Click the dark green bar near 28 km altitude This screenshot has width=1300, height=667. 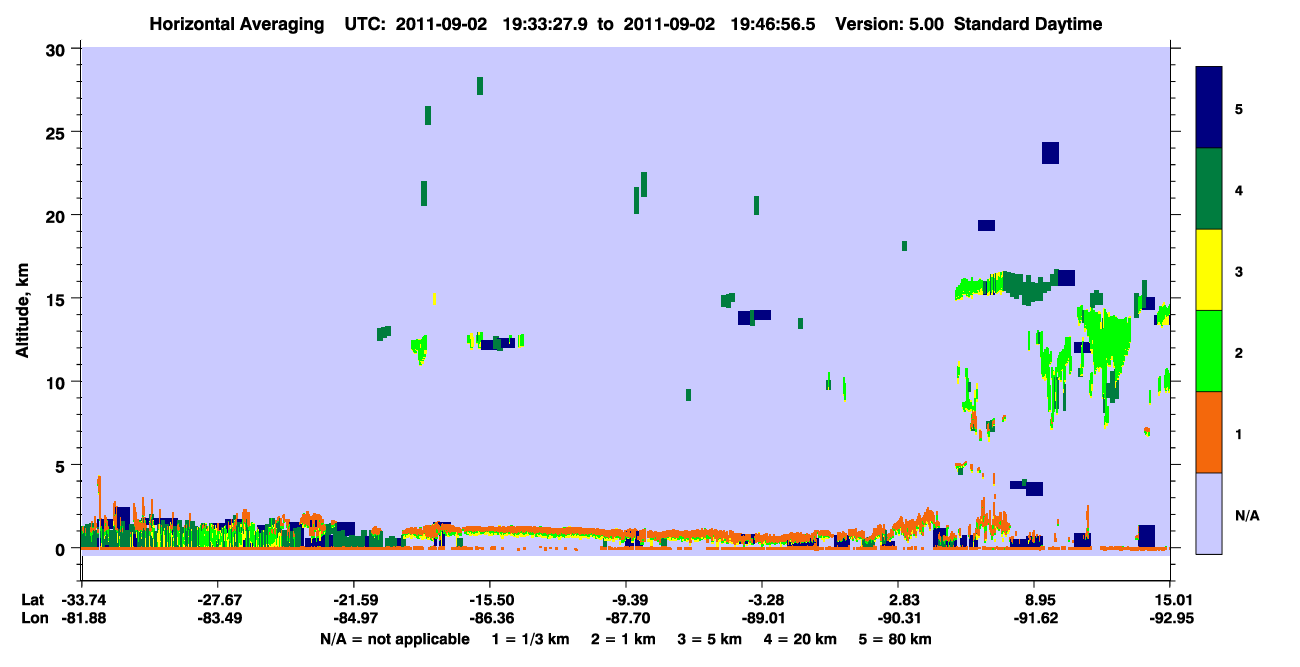click(480, 86)
